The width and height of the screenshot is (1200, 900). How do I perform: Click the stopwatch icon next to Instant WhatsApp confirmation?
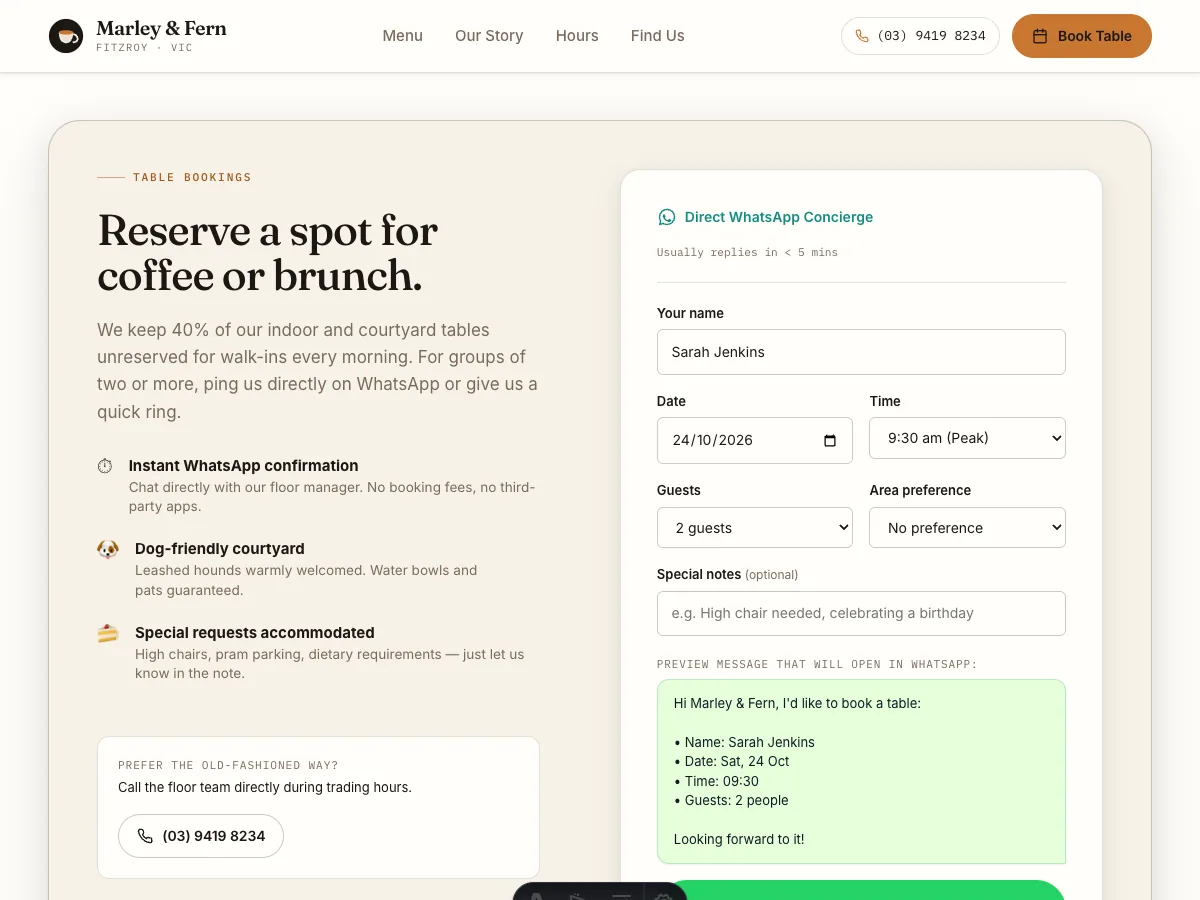(x=105, y=466)
